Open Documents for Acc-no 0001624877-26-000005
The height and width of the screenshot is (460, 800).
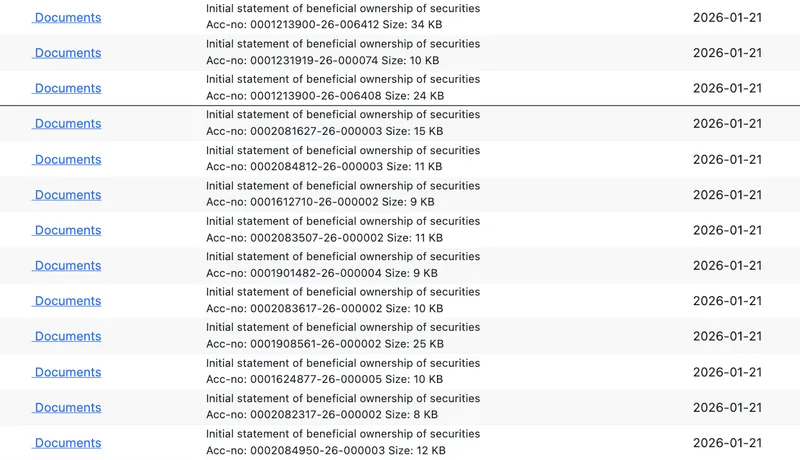pos(67,372)
